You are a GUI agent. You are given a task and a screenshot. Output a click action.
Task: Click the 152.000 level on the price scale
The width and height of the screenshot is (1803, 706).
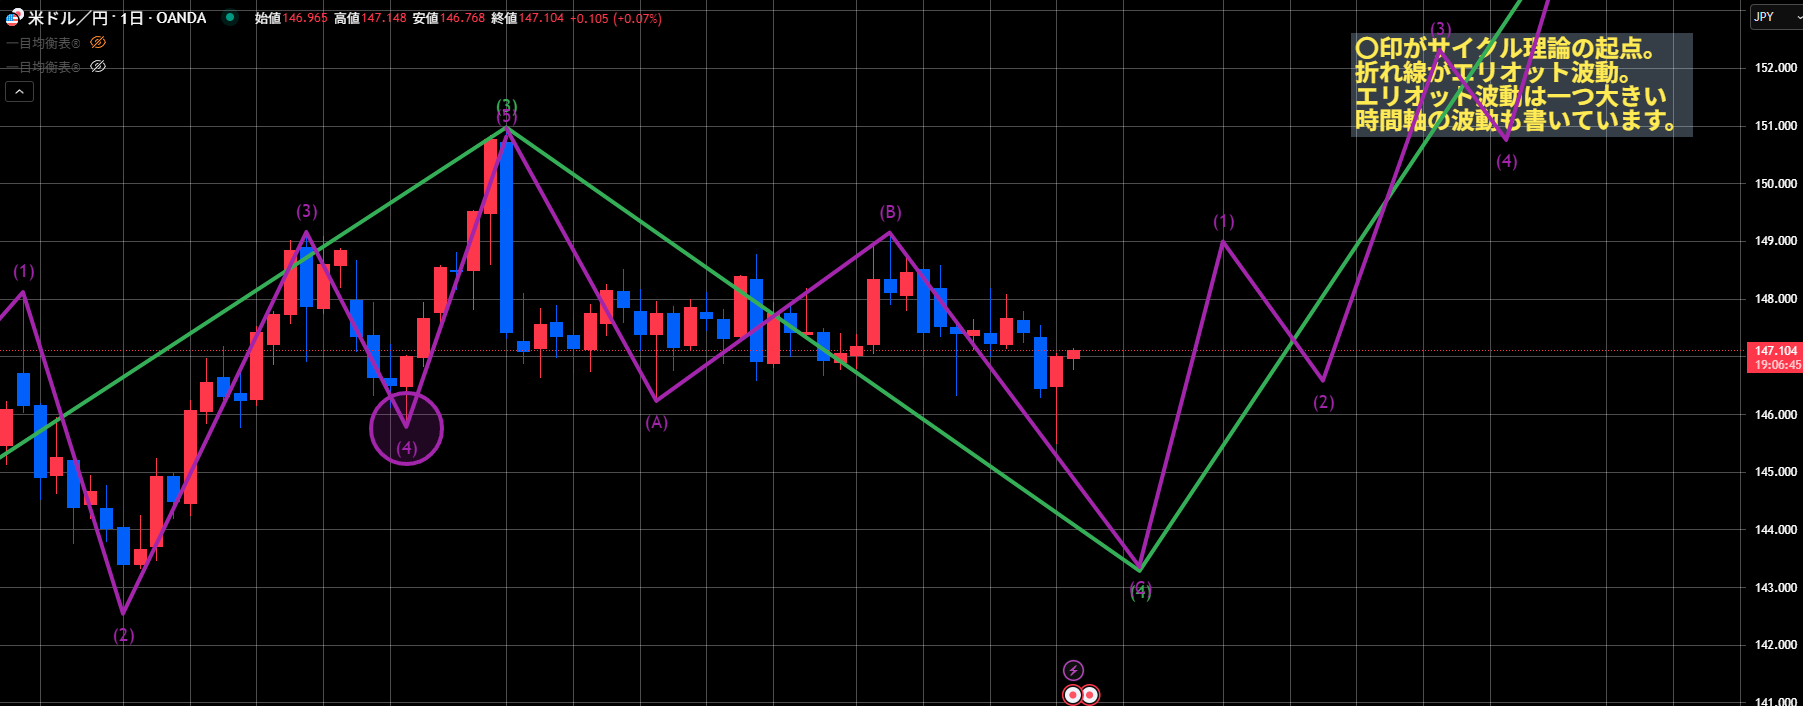[1775, 68]
